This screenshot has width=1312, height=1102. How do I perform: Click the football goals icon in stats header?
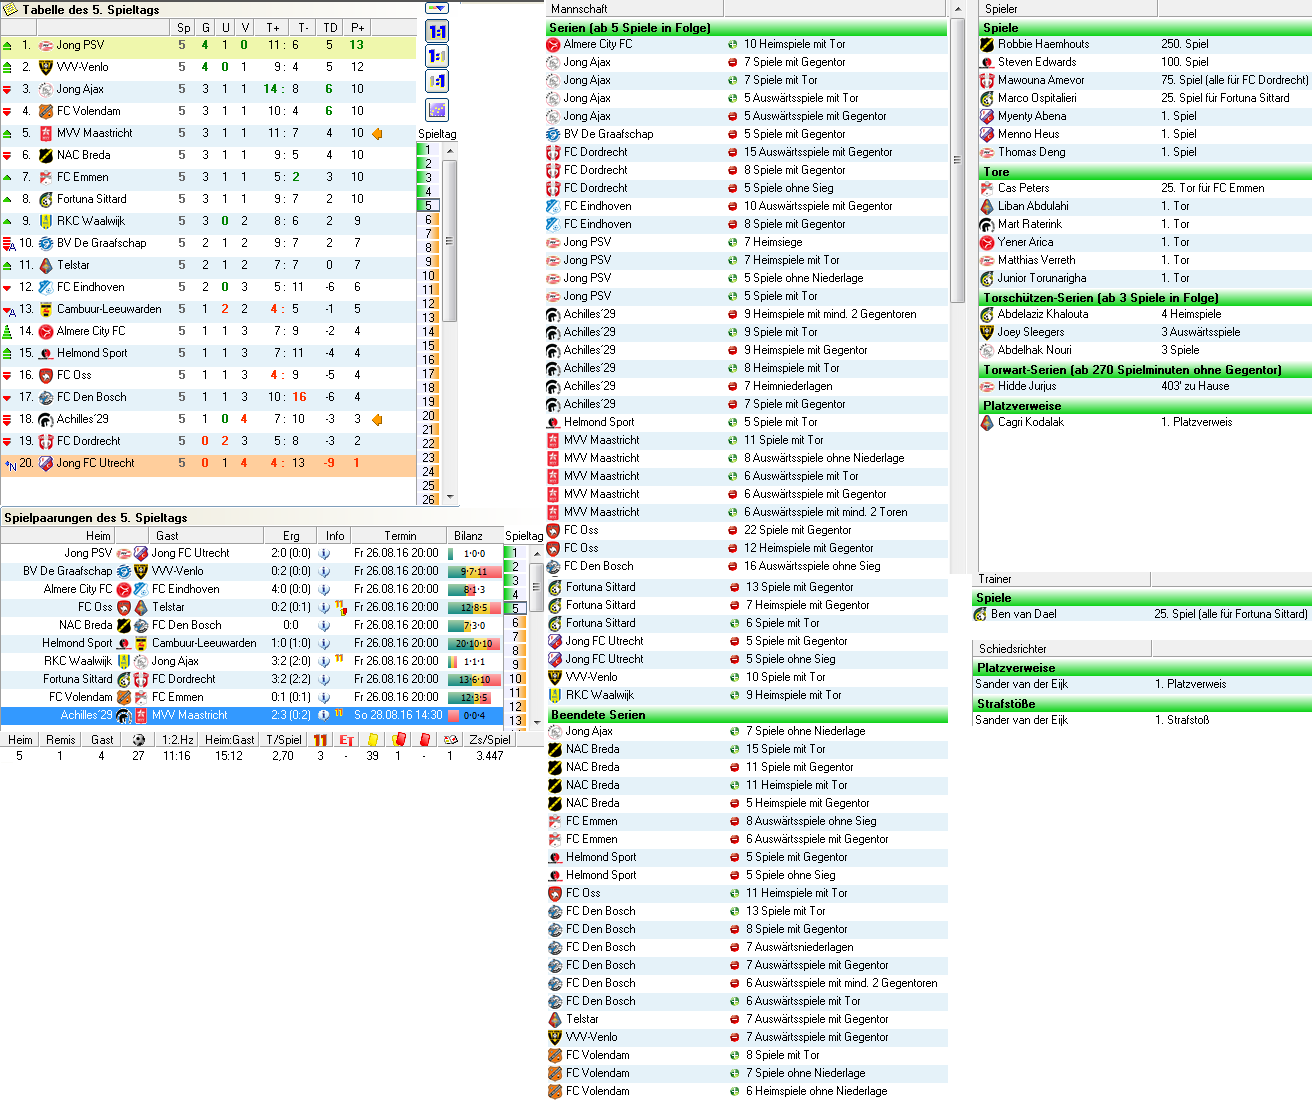point(138,740)
